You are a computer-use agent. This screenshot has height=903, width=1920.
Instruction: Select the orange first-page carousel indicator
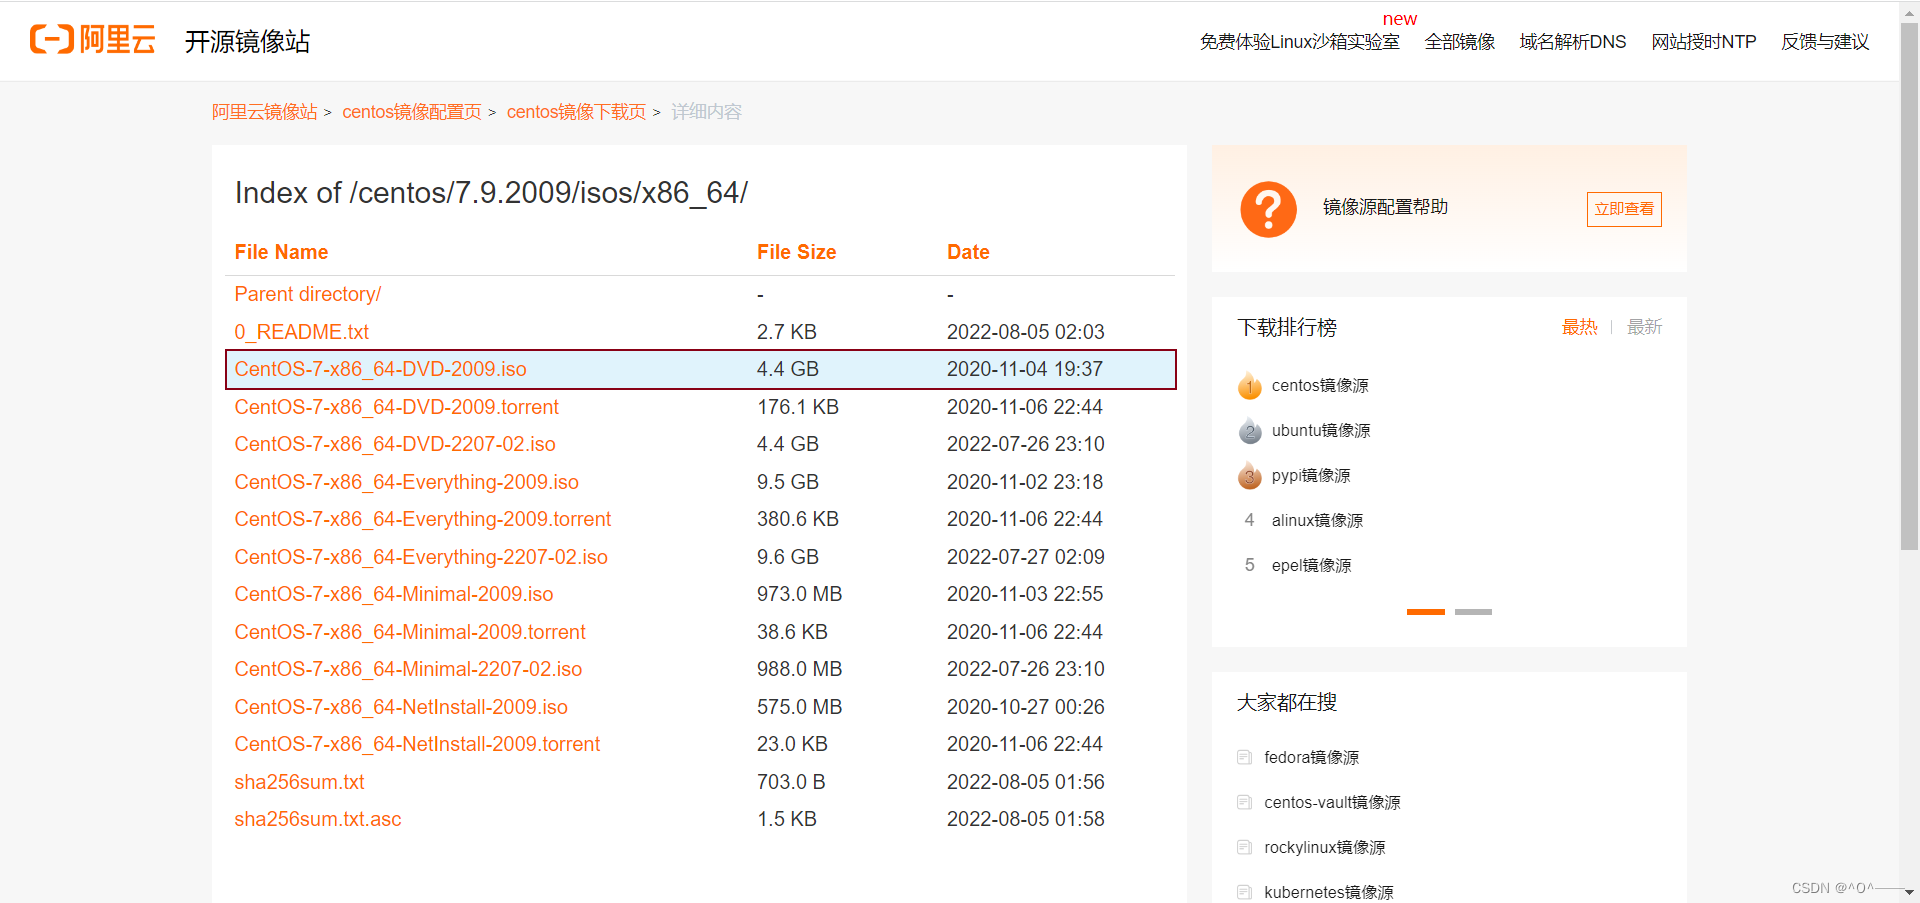pos(1425,612)
